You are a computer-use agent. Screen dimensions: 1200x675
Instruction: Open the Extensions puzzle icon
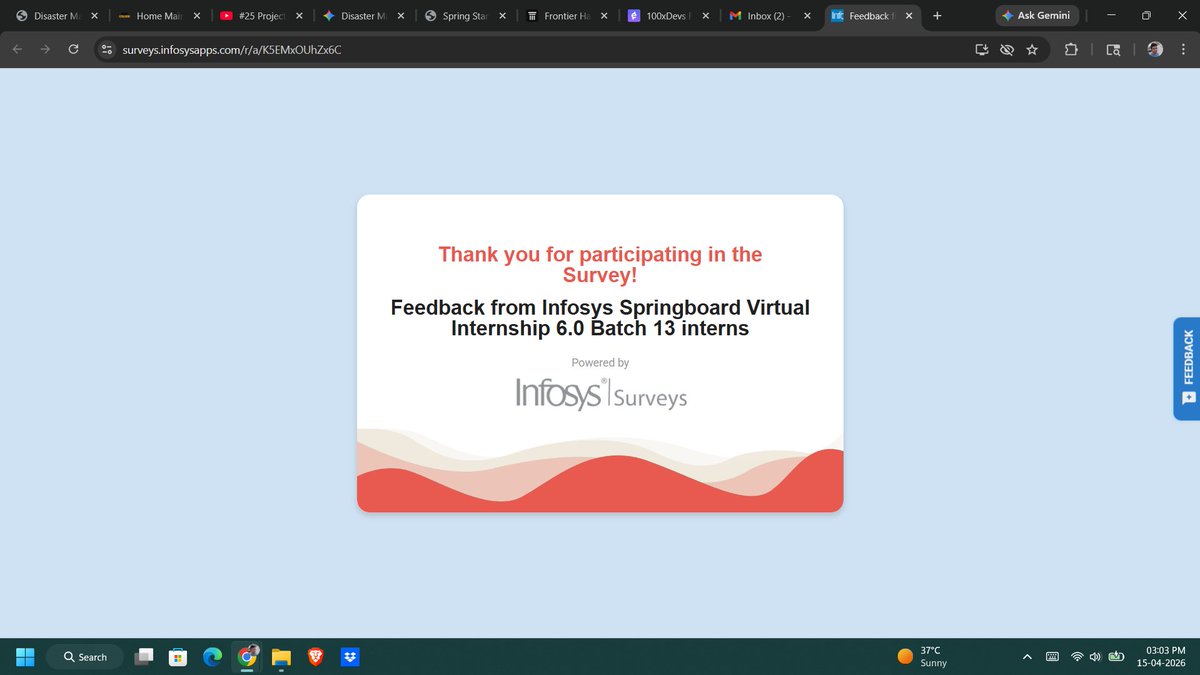pyautogui.click(x=1071, y=49)
